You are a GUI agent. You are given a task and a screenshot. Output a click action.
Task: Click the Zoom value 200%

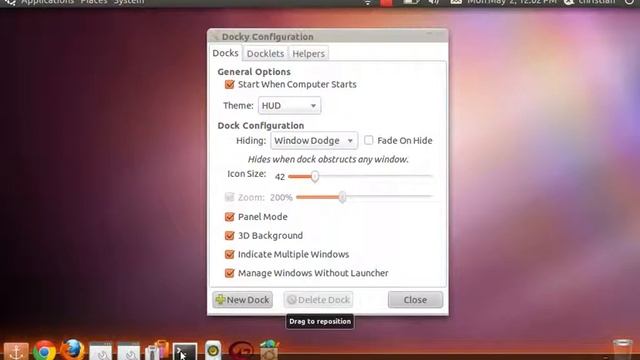coord(281,198)
